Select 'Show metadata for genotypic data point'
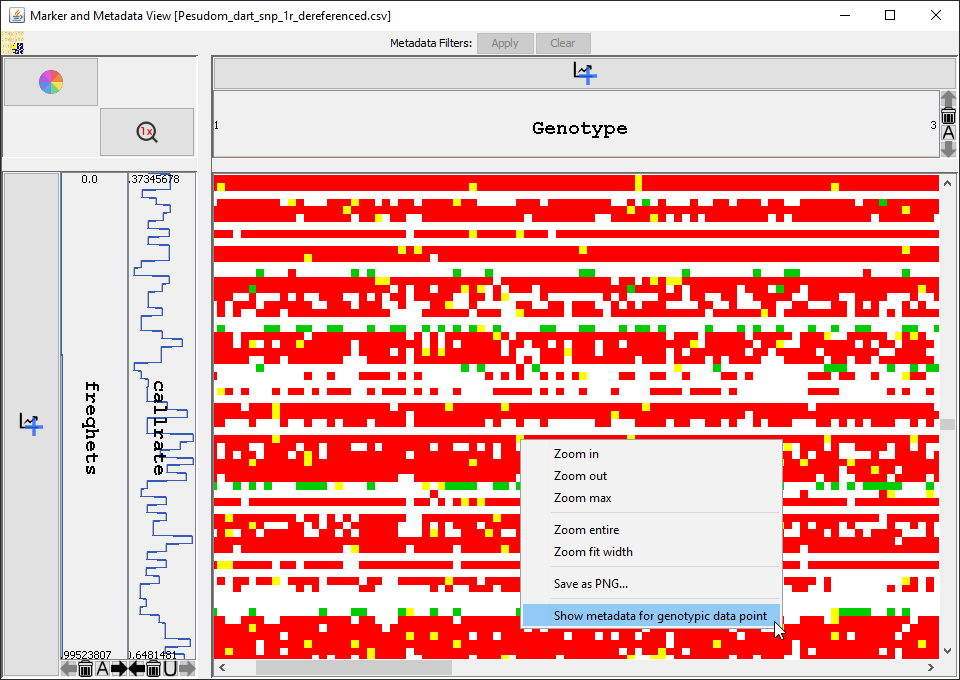Image resolution: width=960 pixels, height=680 pixels. tap(651, 616)
